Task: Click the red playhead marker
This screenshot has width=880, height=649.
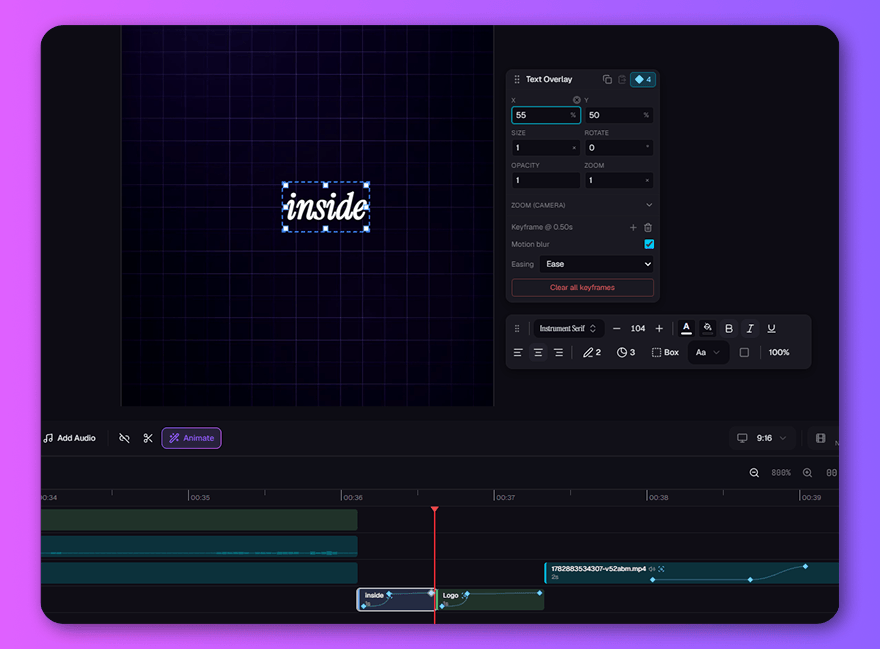Action: tap(435, 509)
